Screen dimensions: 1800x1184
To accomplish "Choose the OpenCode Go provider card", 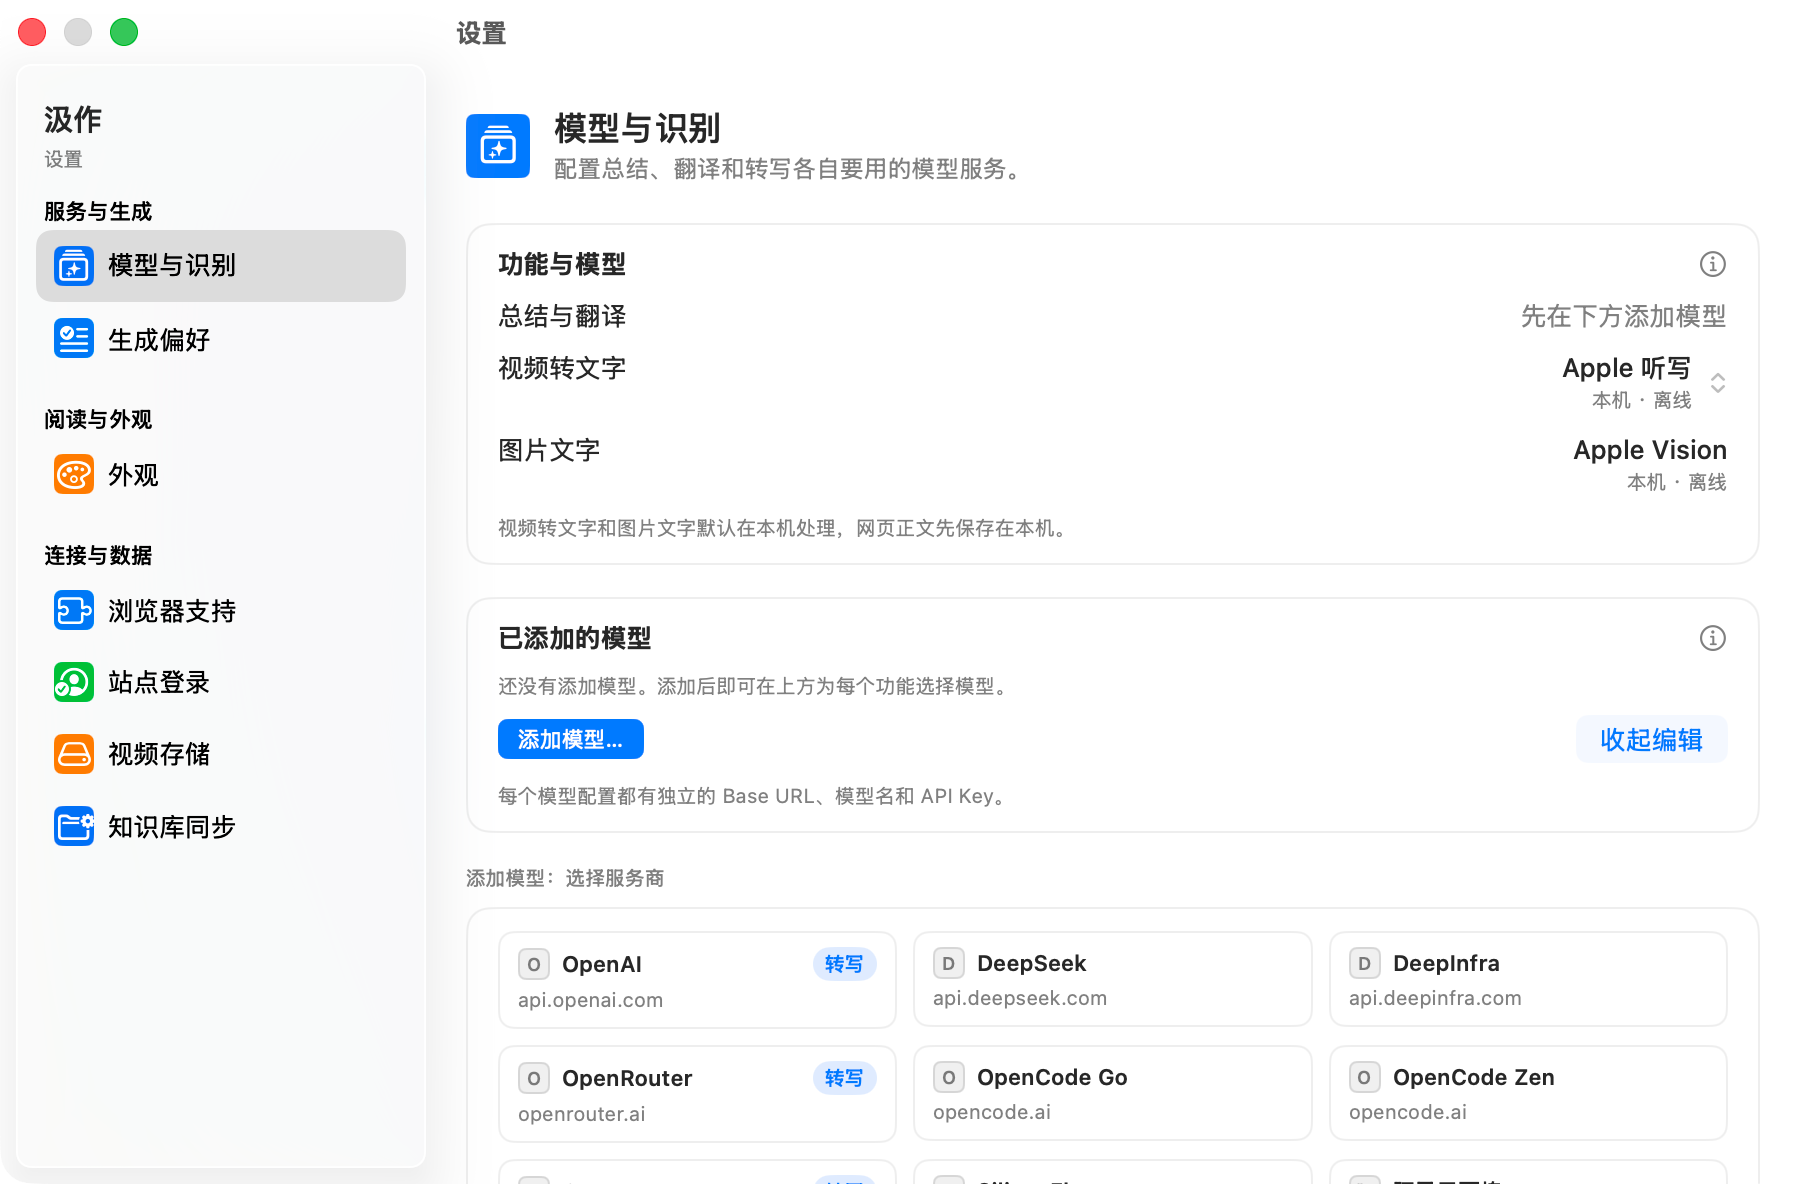I will (x=1112, y=1093).
